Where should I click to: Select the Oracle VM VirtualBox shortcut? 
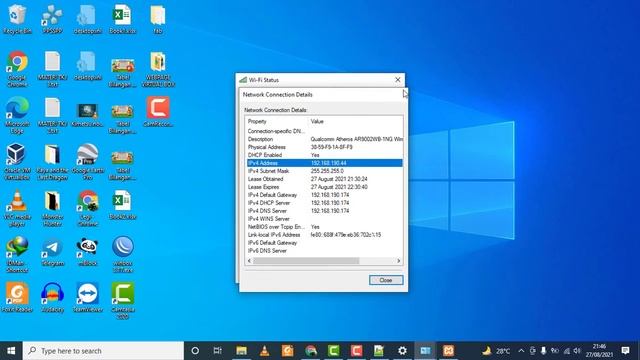click(17, 162)
